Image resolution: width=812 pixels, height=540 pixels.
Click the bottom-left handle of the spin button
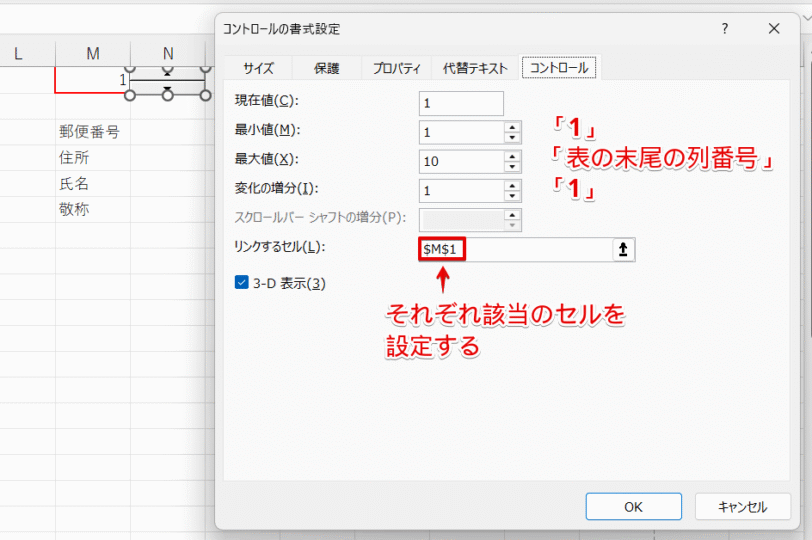tap(129, 95)
